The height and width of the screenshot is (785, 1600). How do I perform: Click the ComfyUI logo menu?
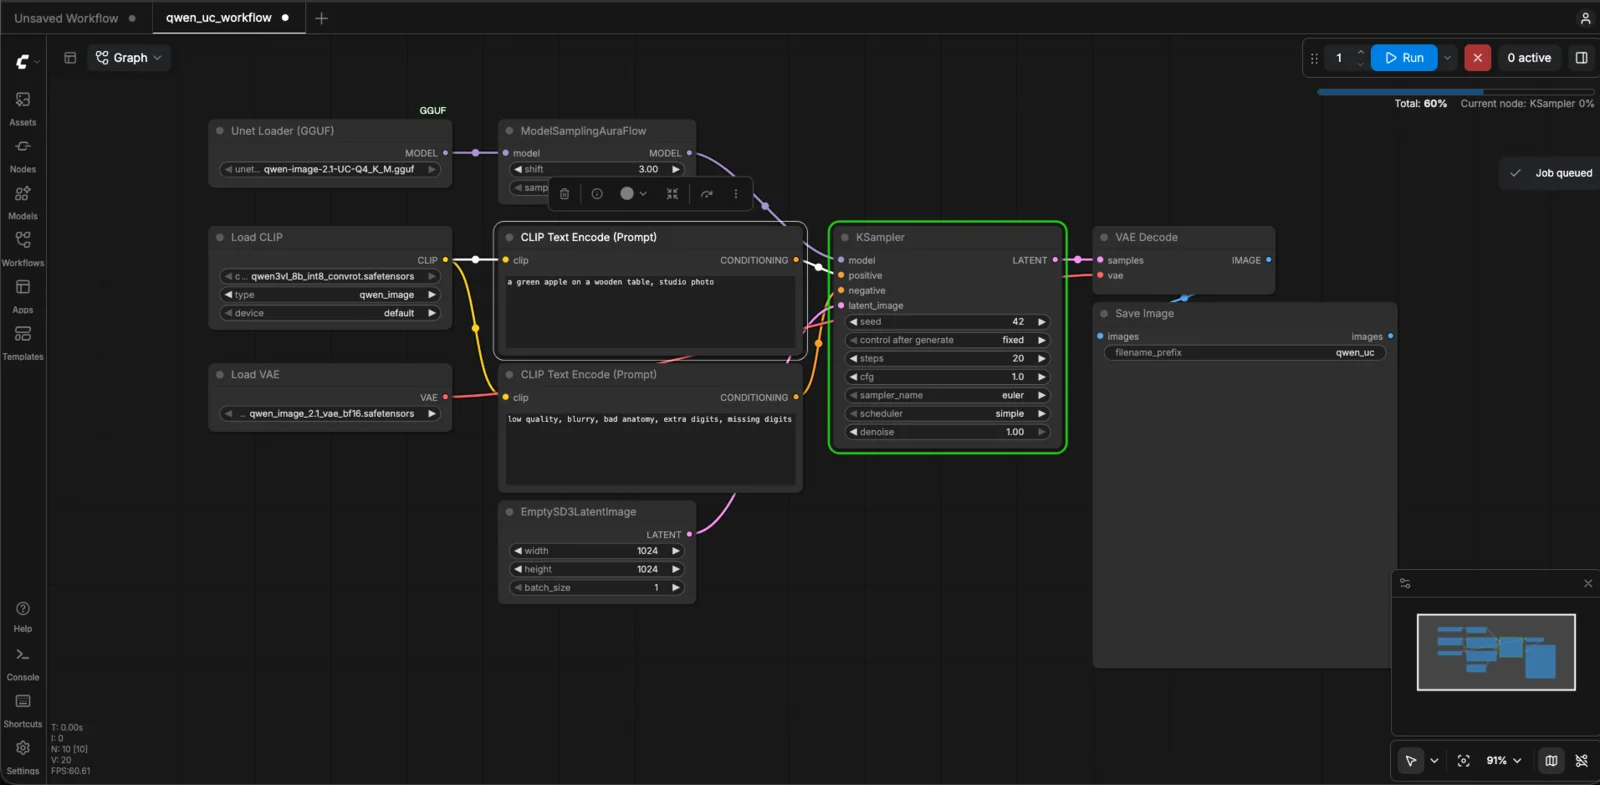[x=27, y=62]
